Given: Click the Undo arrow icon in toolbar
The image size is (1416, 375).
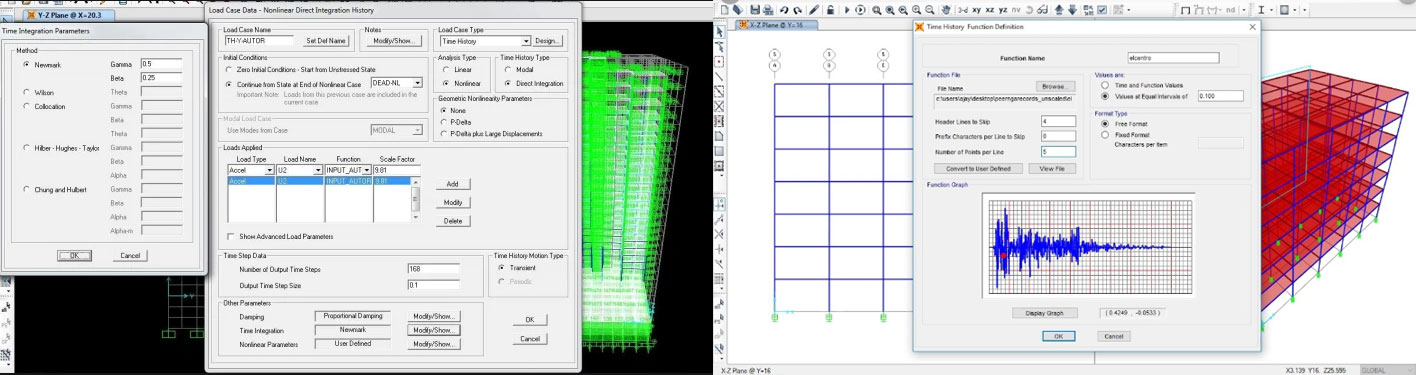Looking at the screenshot, I should [x=785, y=9].
